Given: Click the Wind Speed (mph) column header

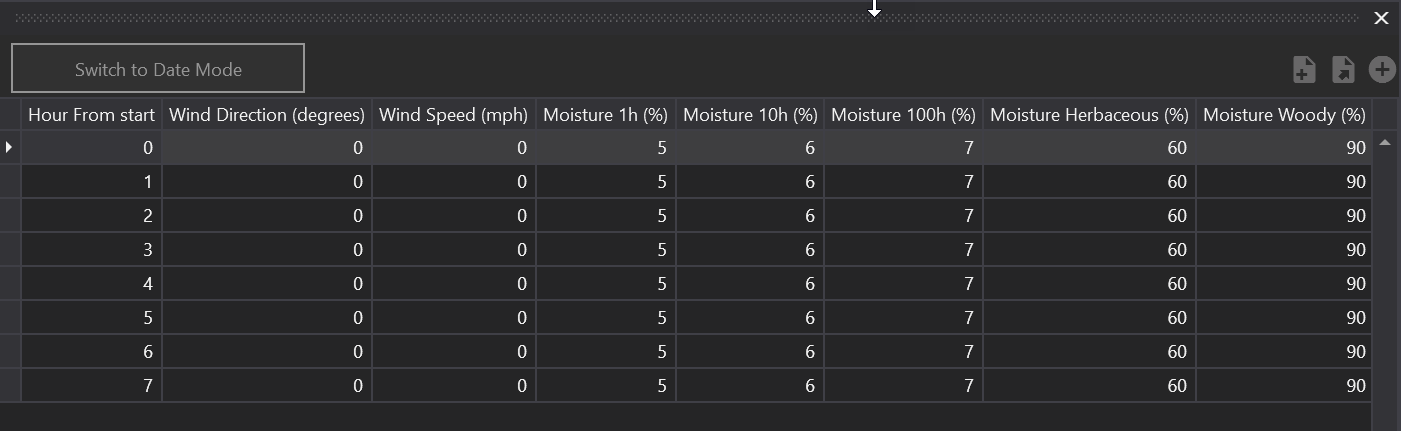Looking at the screenshot, I should [x=453, y=115].
